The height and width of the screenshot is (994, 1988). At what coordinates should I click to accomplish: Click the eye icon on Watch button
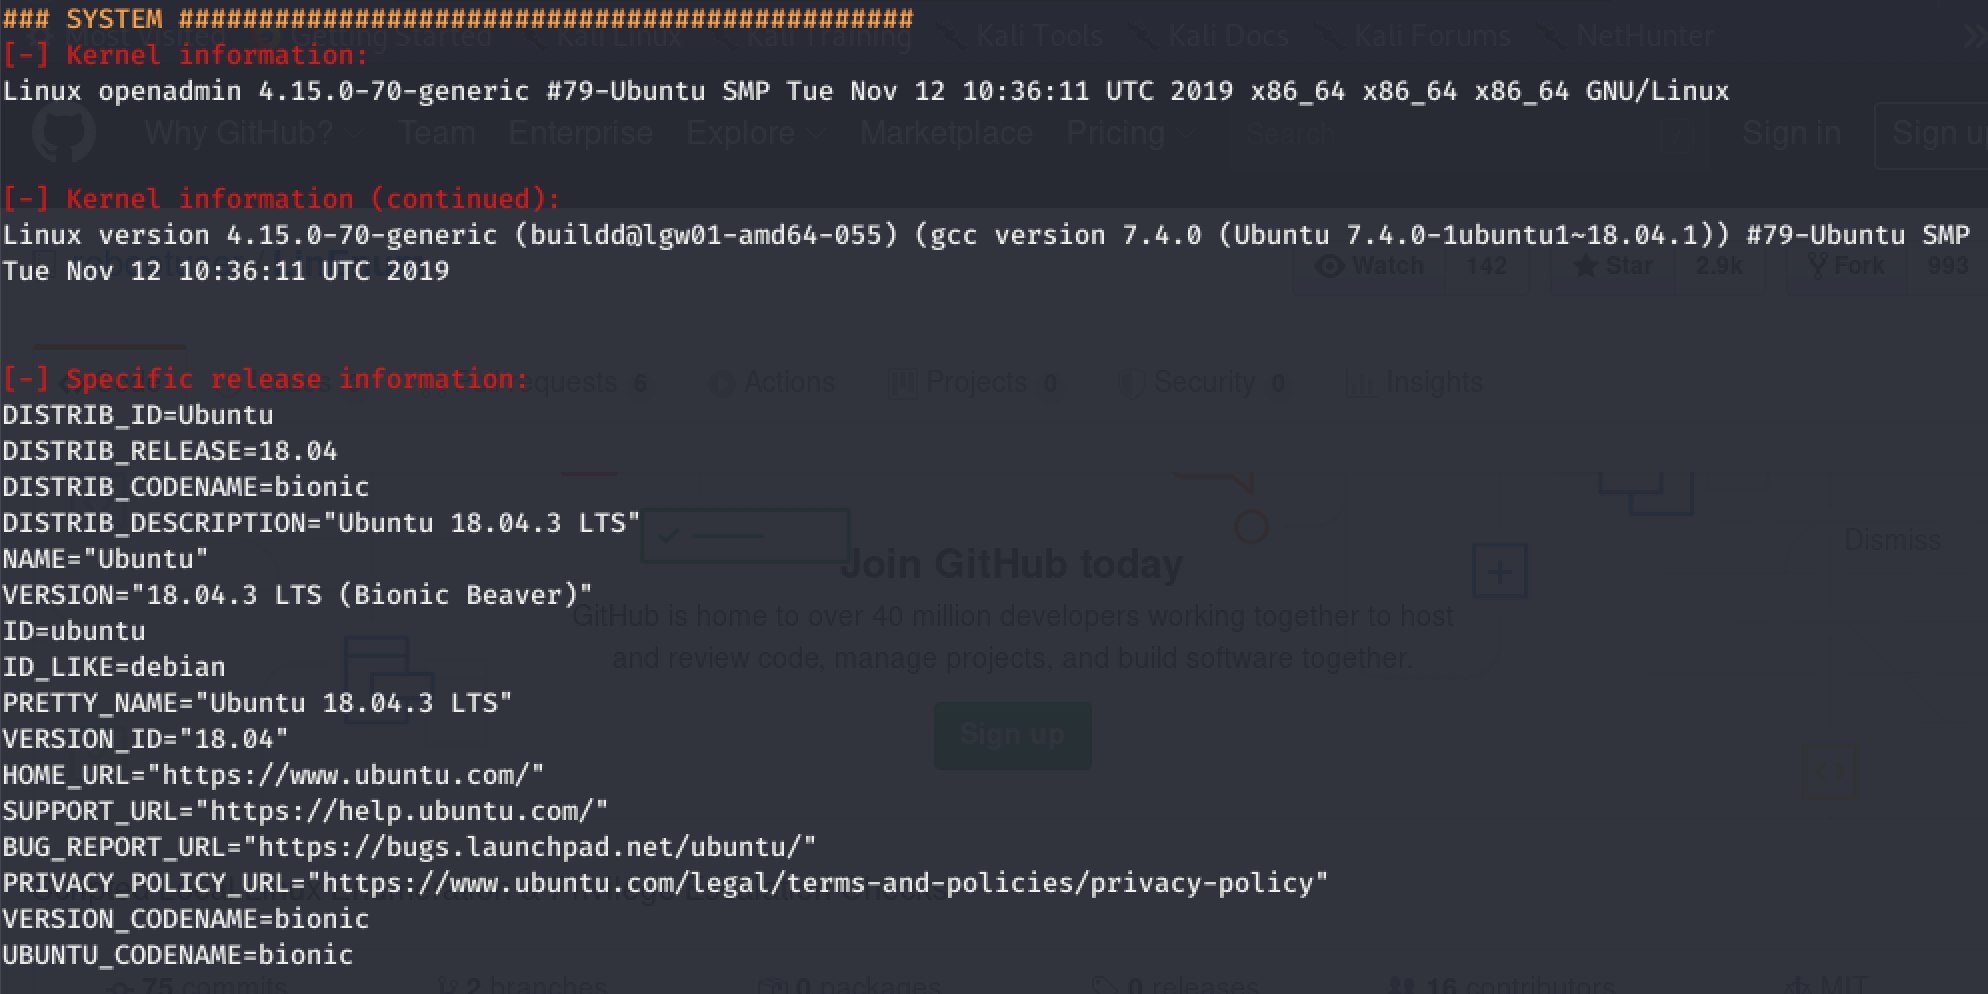pos(1329,266)
